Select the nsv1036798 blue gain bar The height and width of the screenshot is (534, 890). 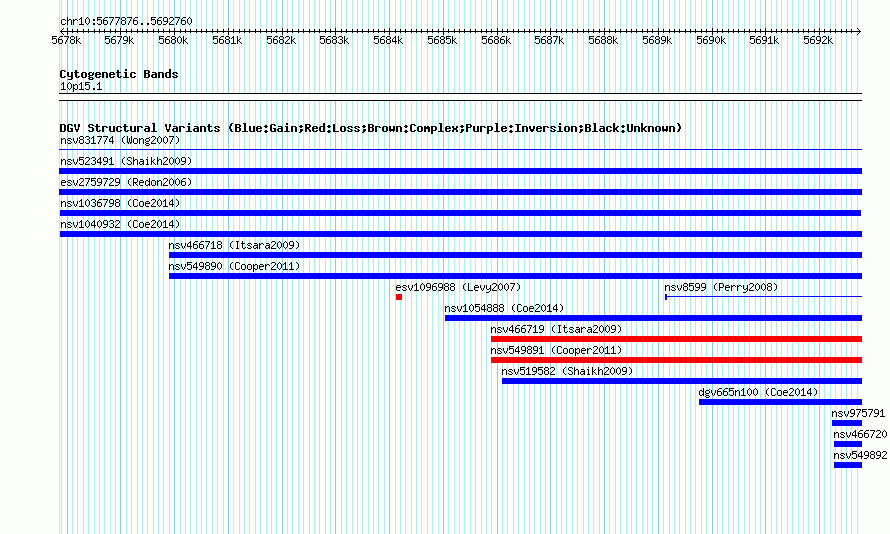tap(460, 213)
